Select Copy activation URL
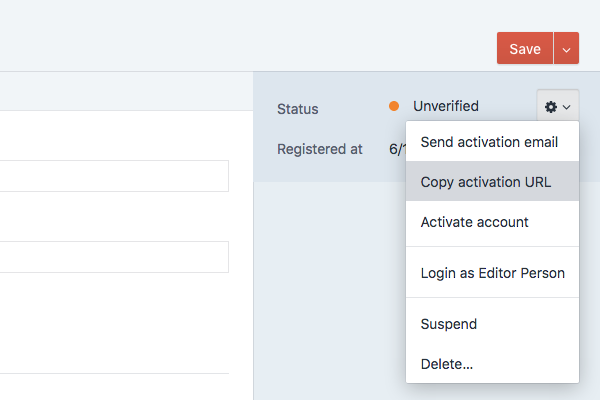 click(492, 181)
